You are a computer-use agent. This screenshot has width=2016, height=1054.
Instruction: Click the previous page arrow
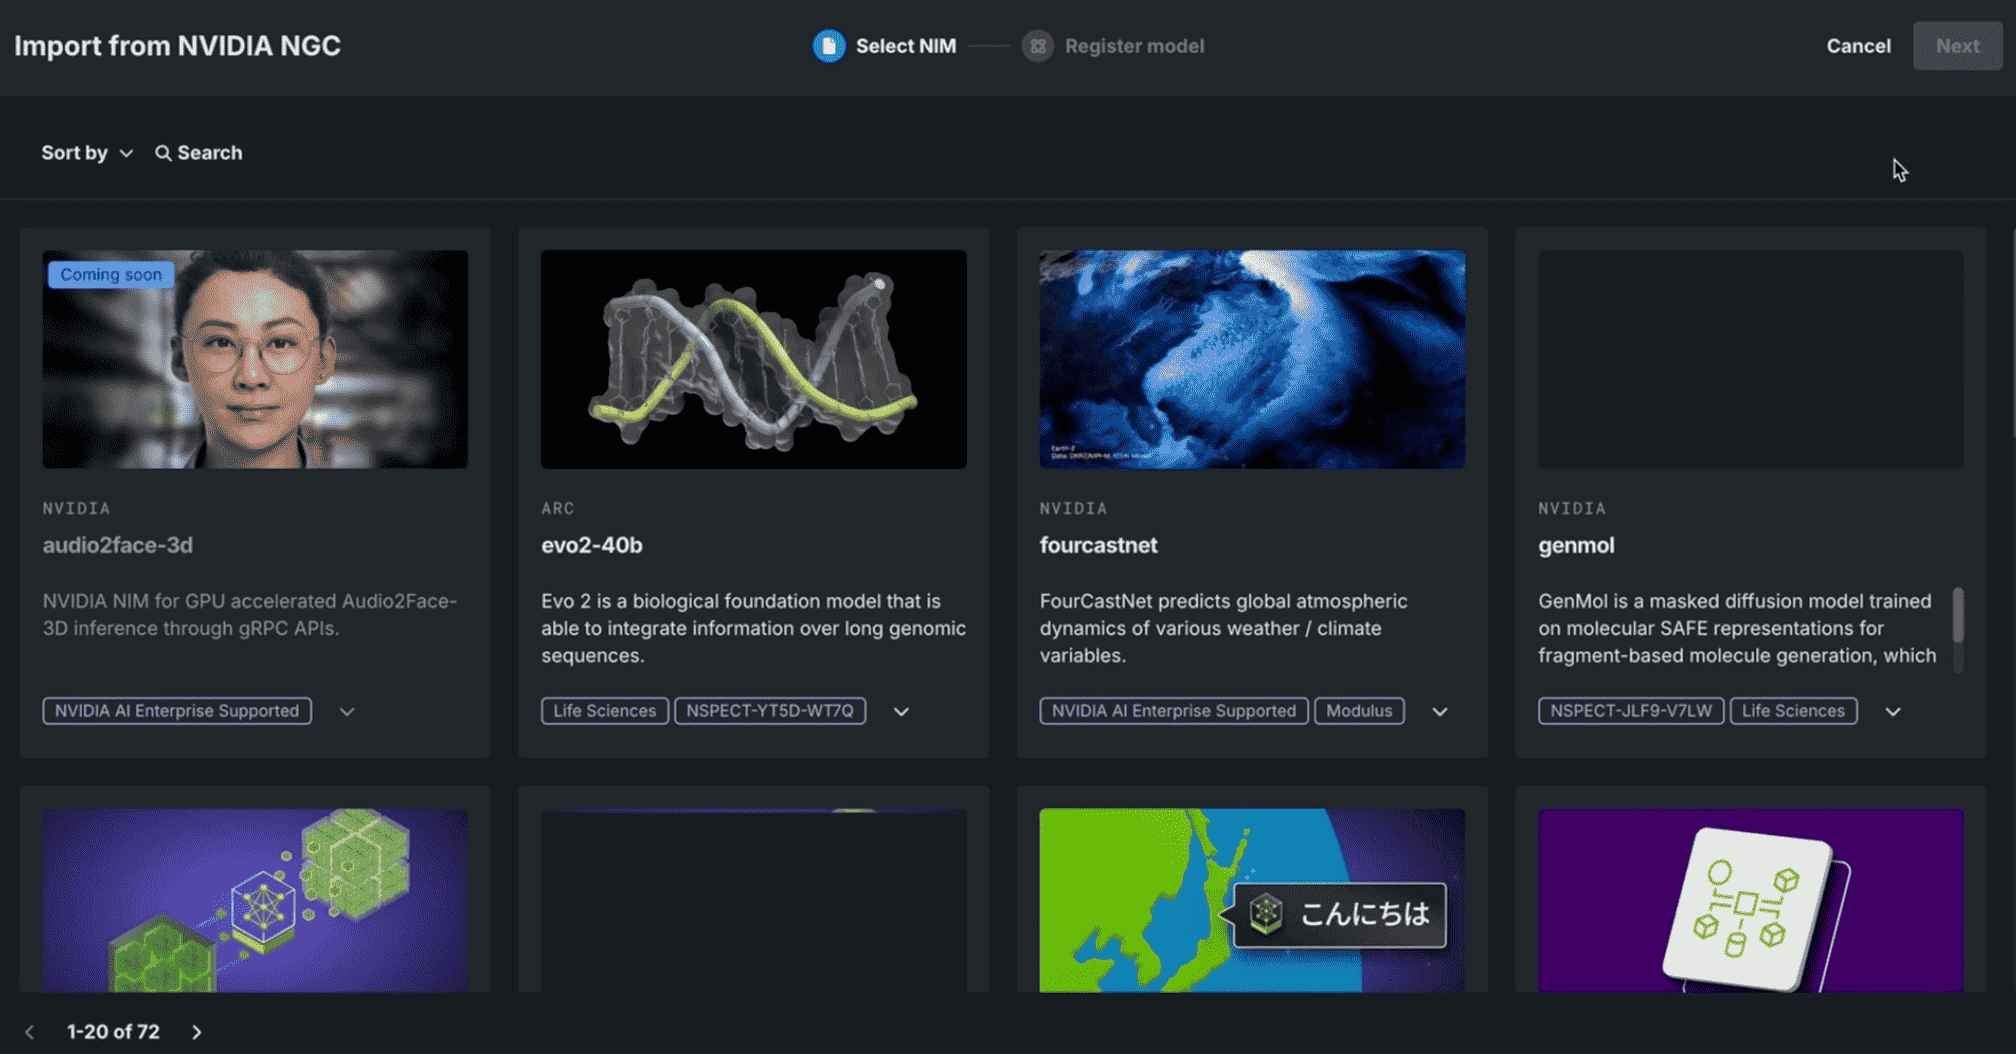(x=29, y=1032)
